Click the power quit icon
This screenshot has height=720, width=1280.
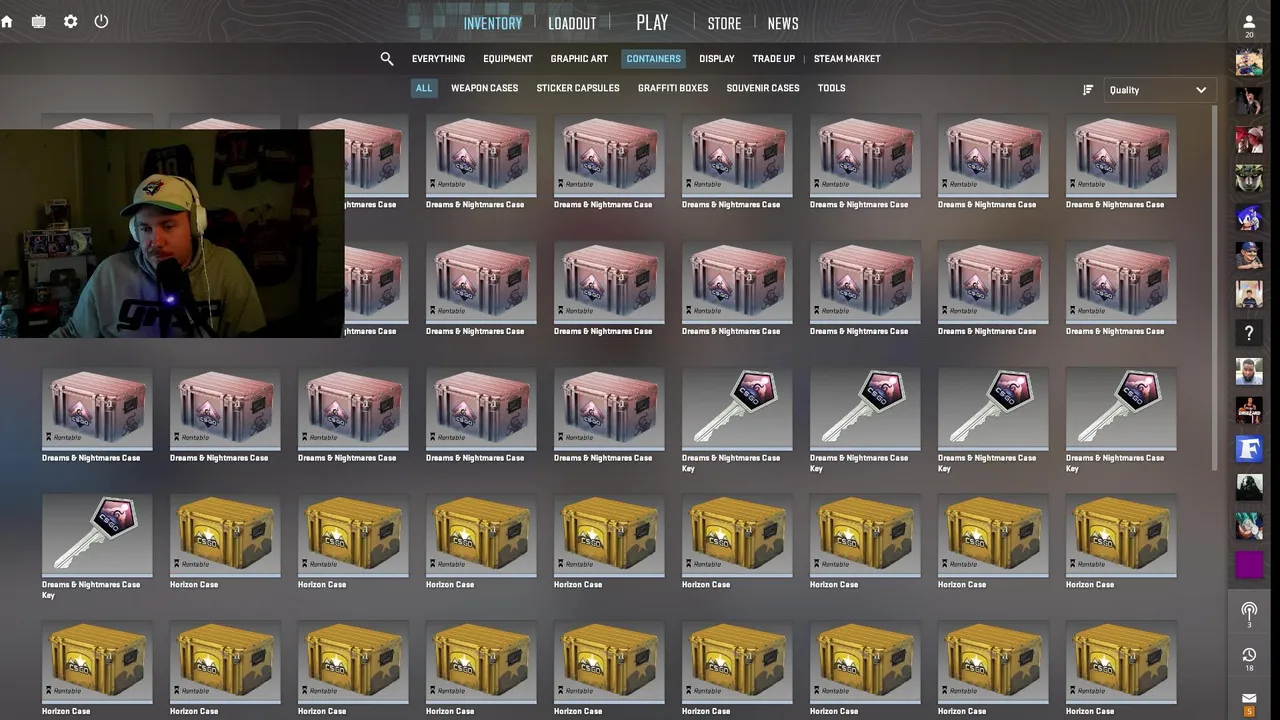click(x=101, y=21)
